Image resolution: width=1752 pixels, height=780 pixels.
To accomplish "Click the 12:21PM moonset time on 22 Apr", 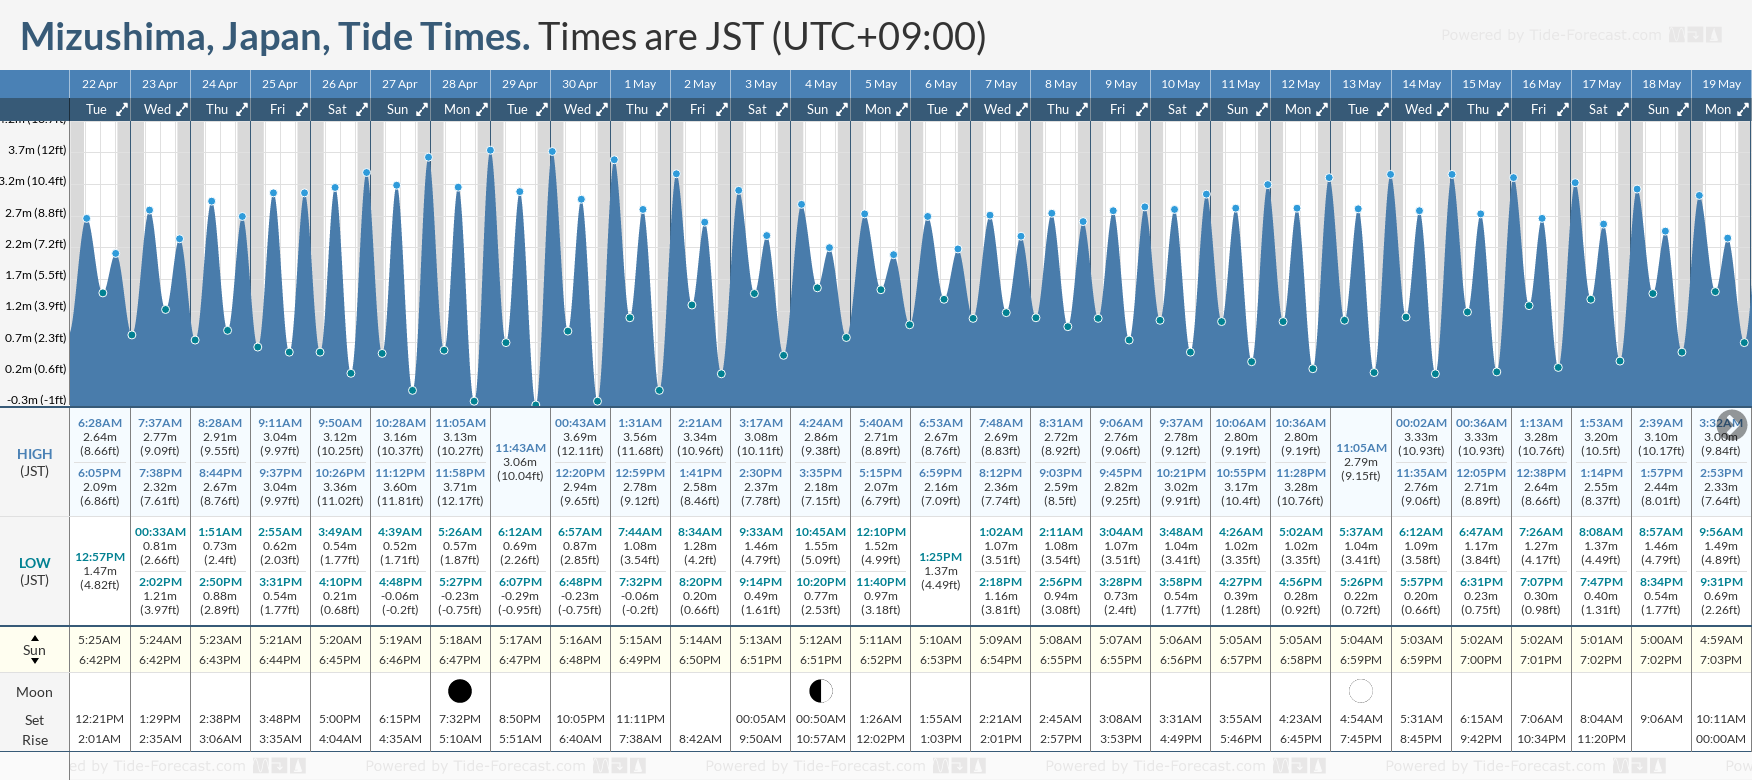I will [100, 719].
